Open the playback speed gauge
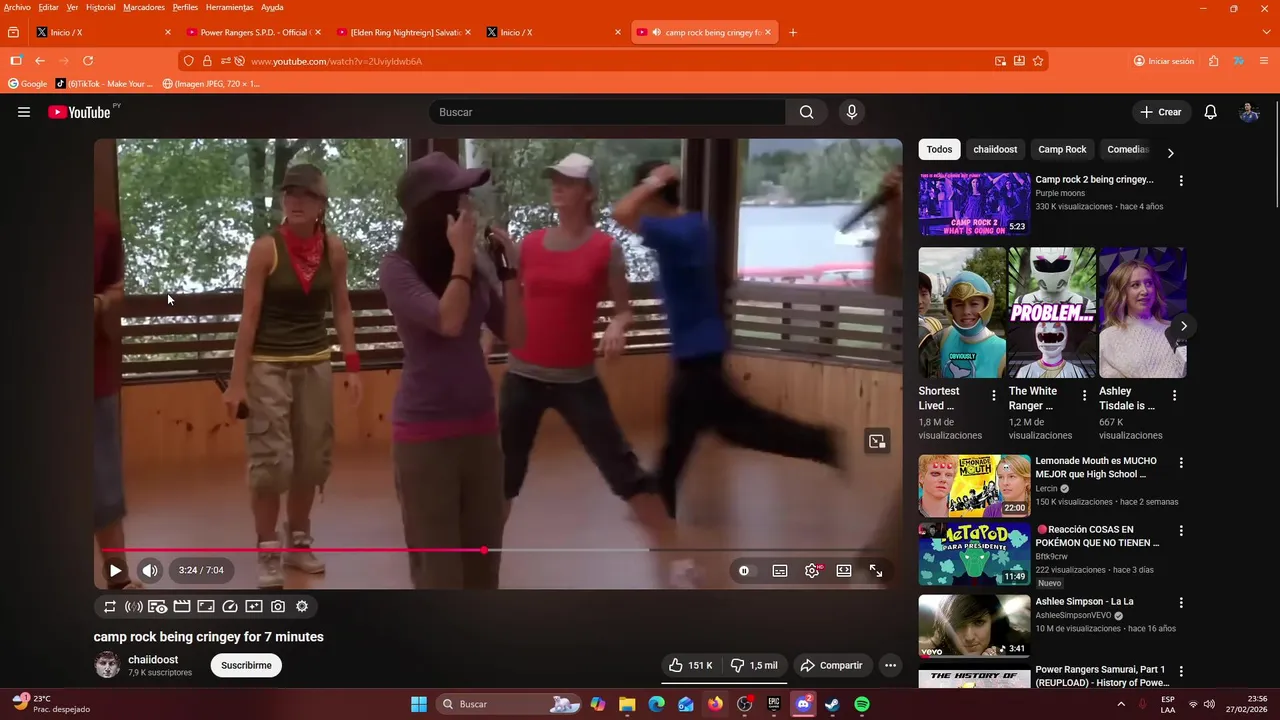The width and height of the screenshot is (1280, 720). 230,606
